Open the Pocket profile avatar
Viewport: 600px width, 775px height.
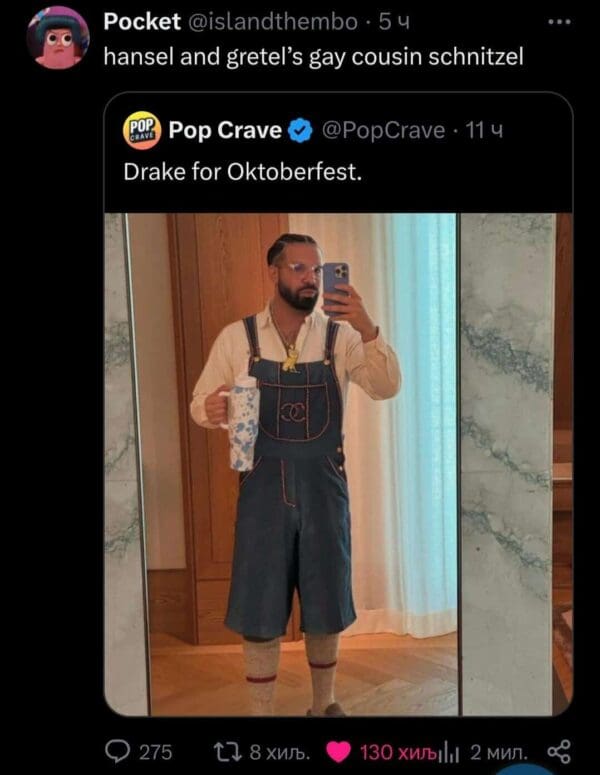pyautogui.click(x=59, y=37)
